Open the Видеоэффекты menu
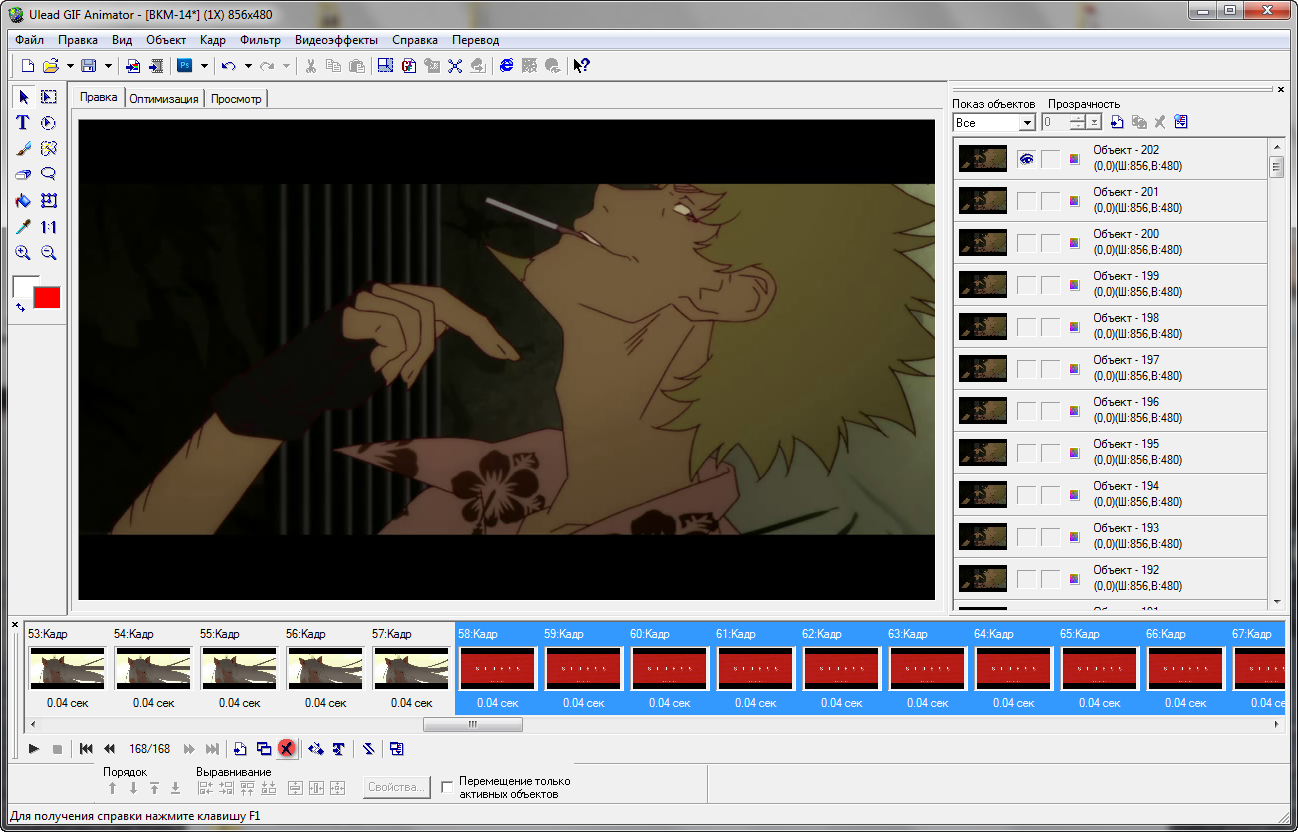The image size is (1298, 832). (336, 40)
